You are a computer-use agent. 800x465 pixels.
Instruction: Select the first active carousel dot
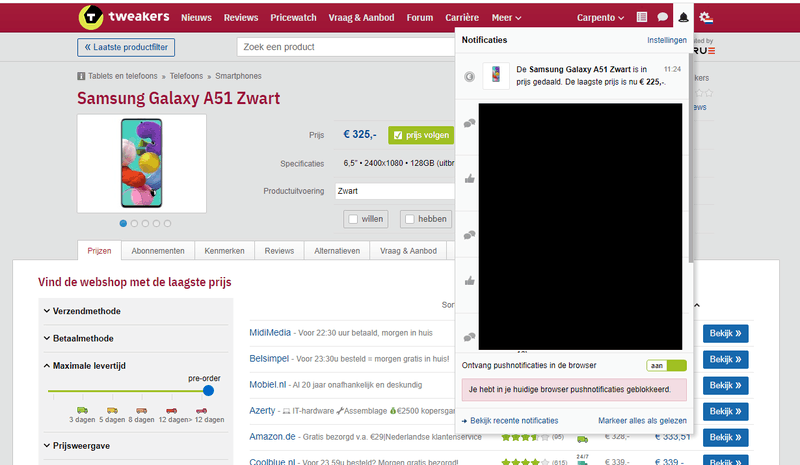click(123, 224)
